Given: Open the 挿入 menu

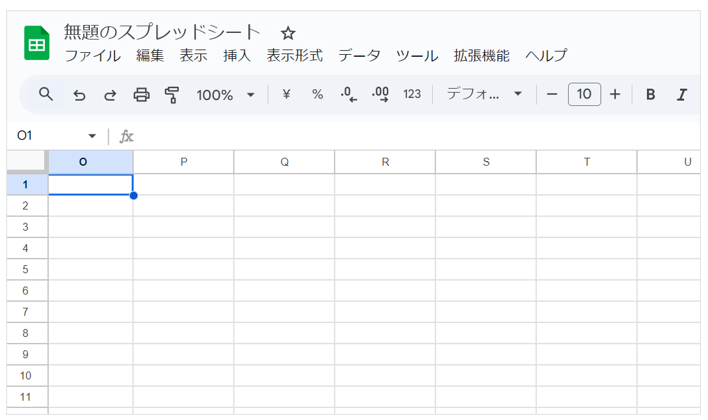Looking at the screenshot, I should [x=237, y=56].
